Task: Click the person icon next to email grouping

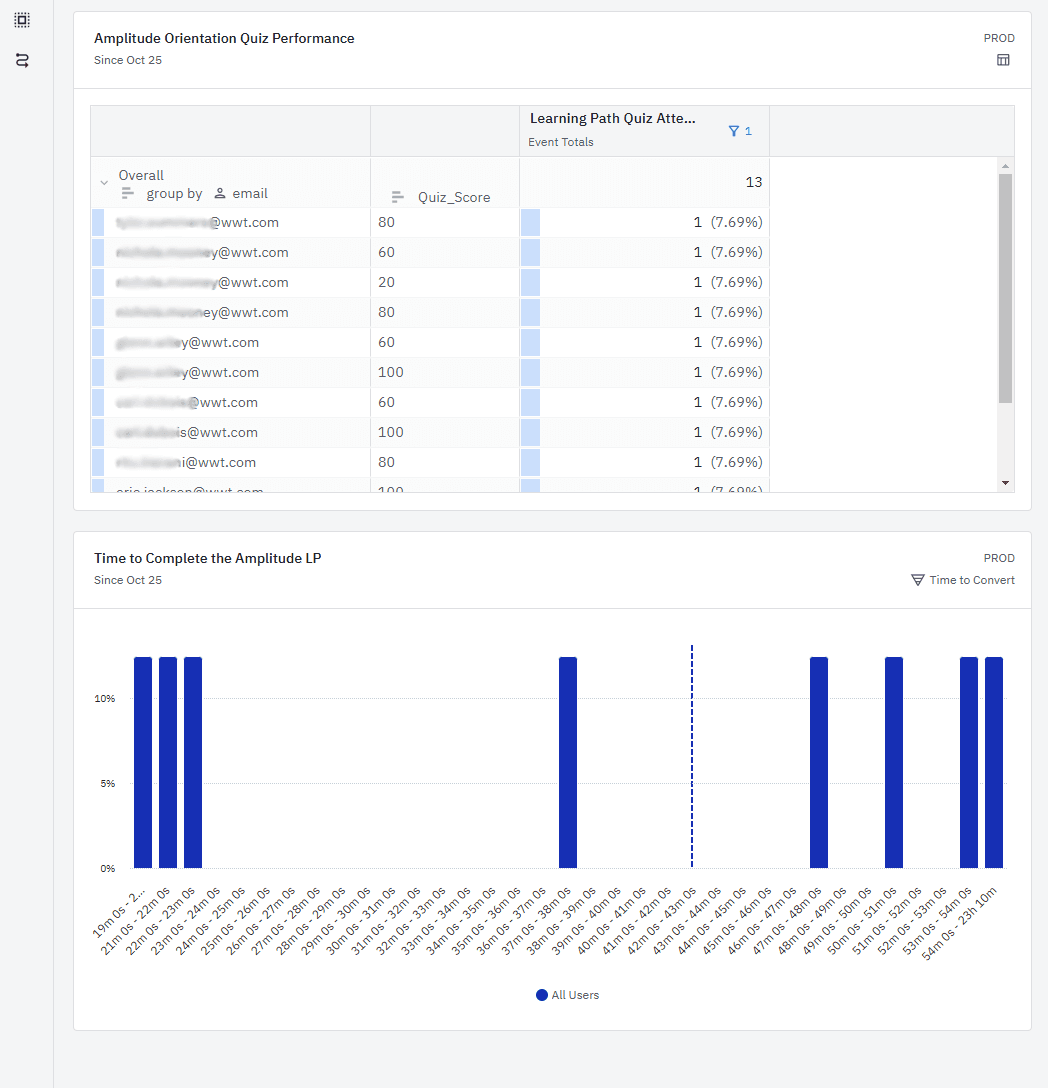Action: coord(219,193)
